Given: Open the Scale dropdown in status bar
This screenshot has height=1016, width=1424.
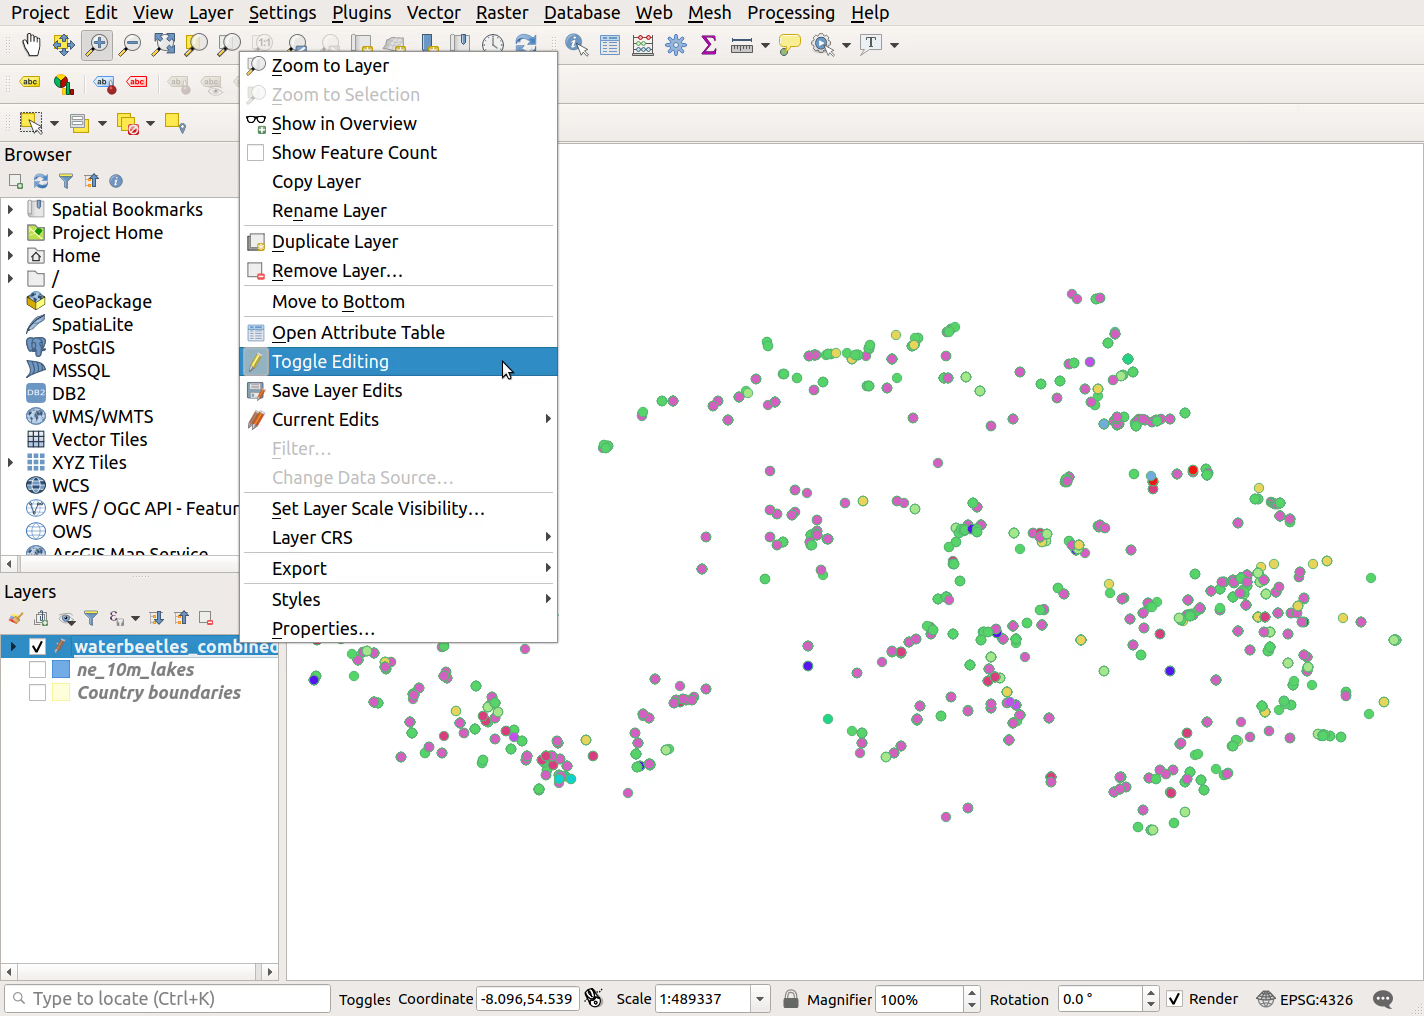Looking at the screenshot, I should pyautogui.click(x=761, y=999).
